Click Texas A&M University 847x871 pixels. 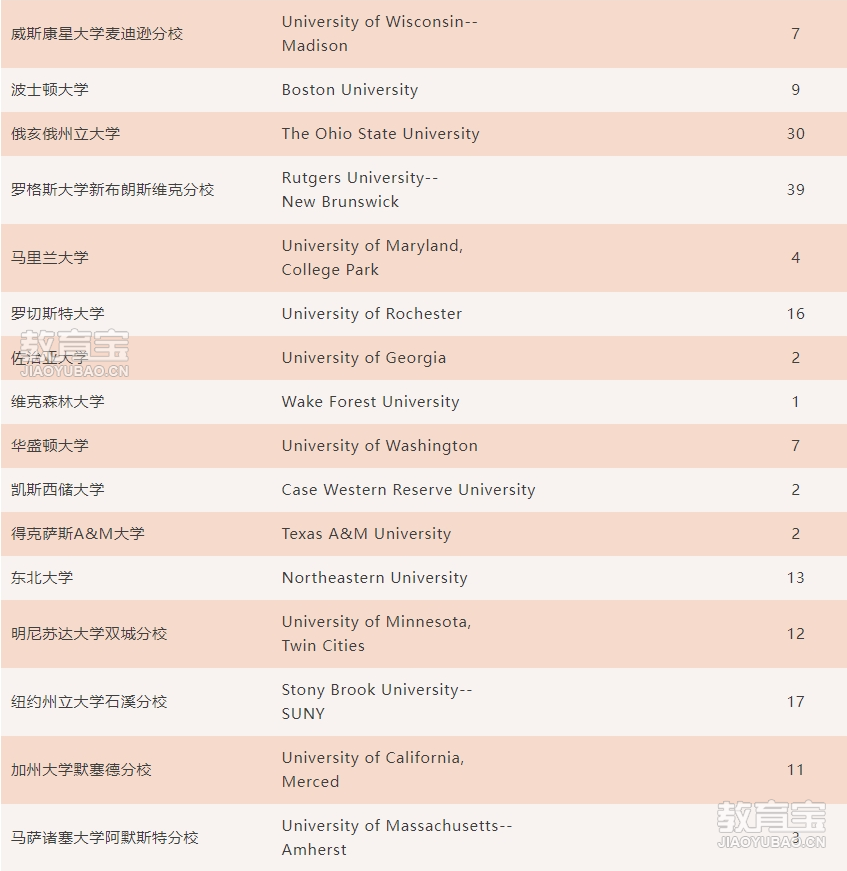366,533
